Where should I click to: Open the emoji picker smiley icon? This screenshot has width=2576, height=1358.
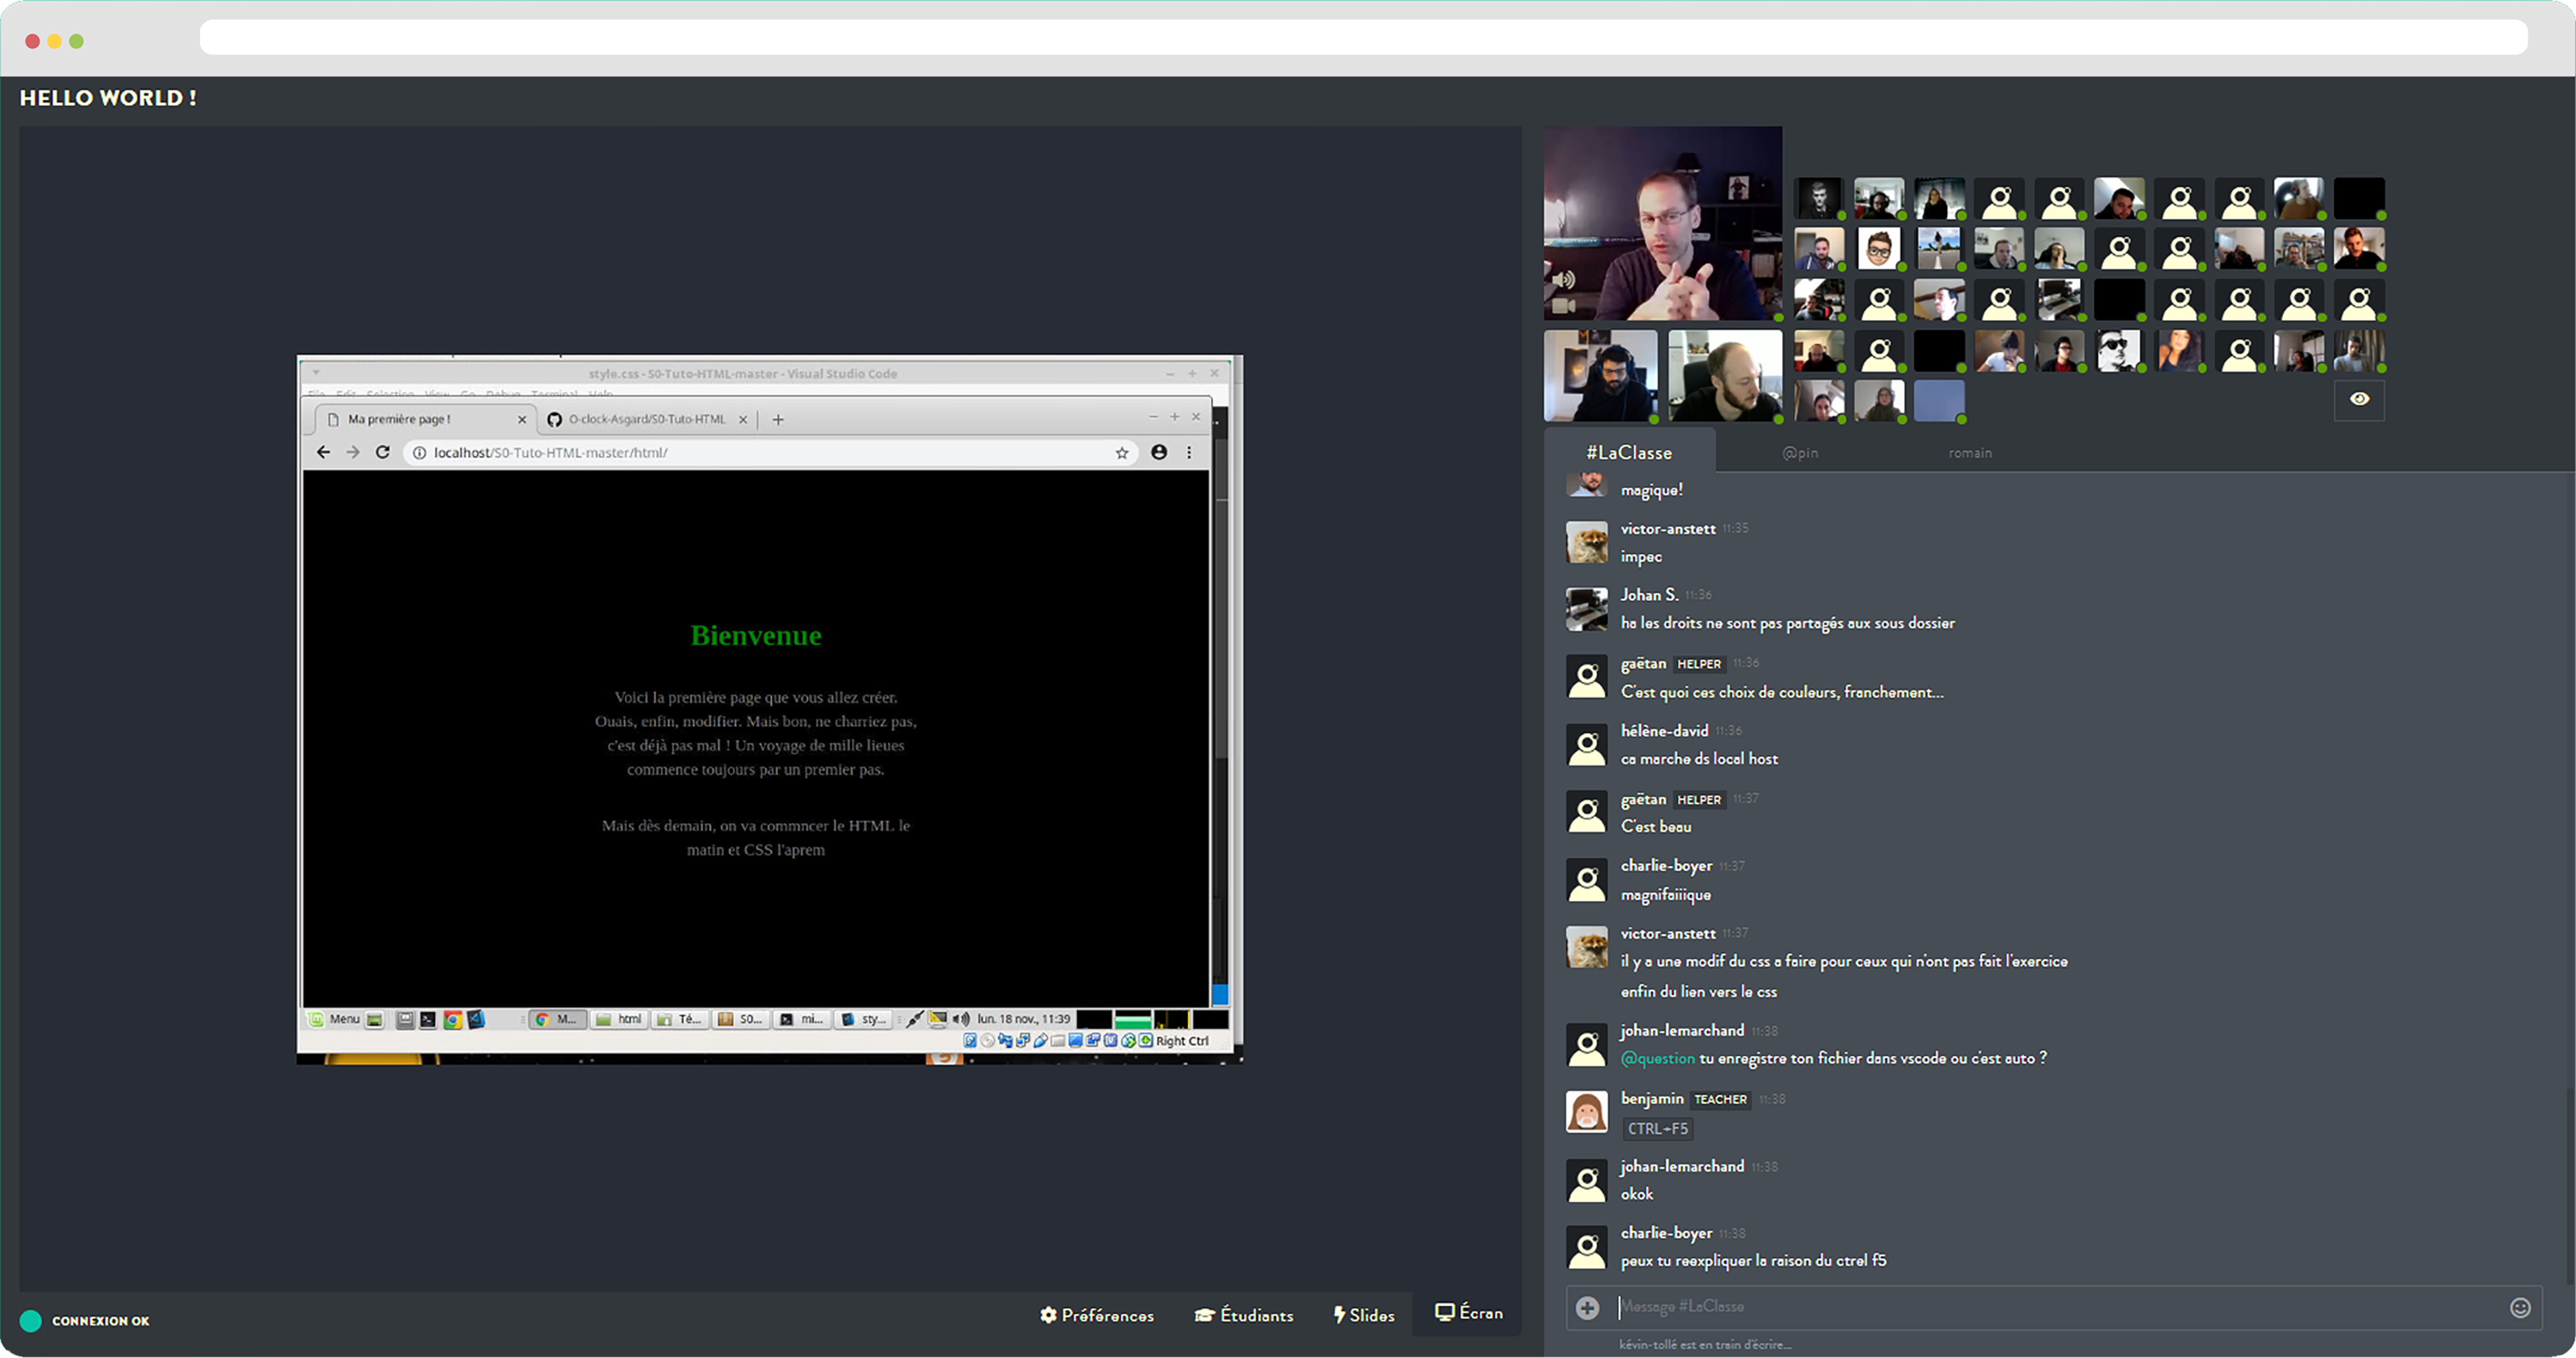[2520, 1307]
